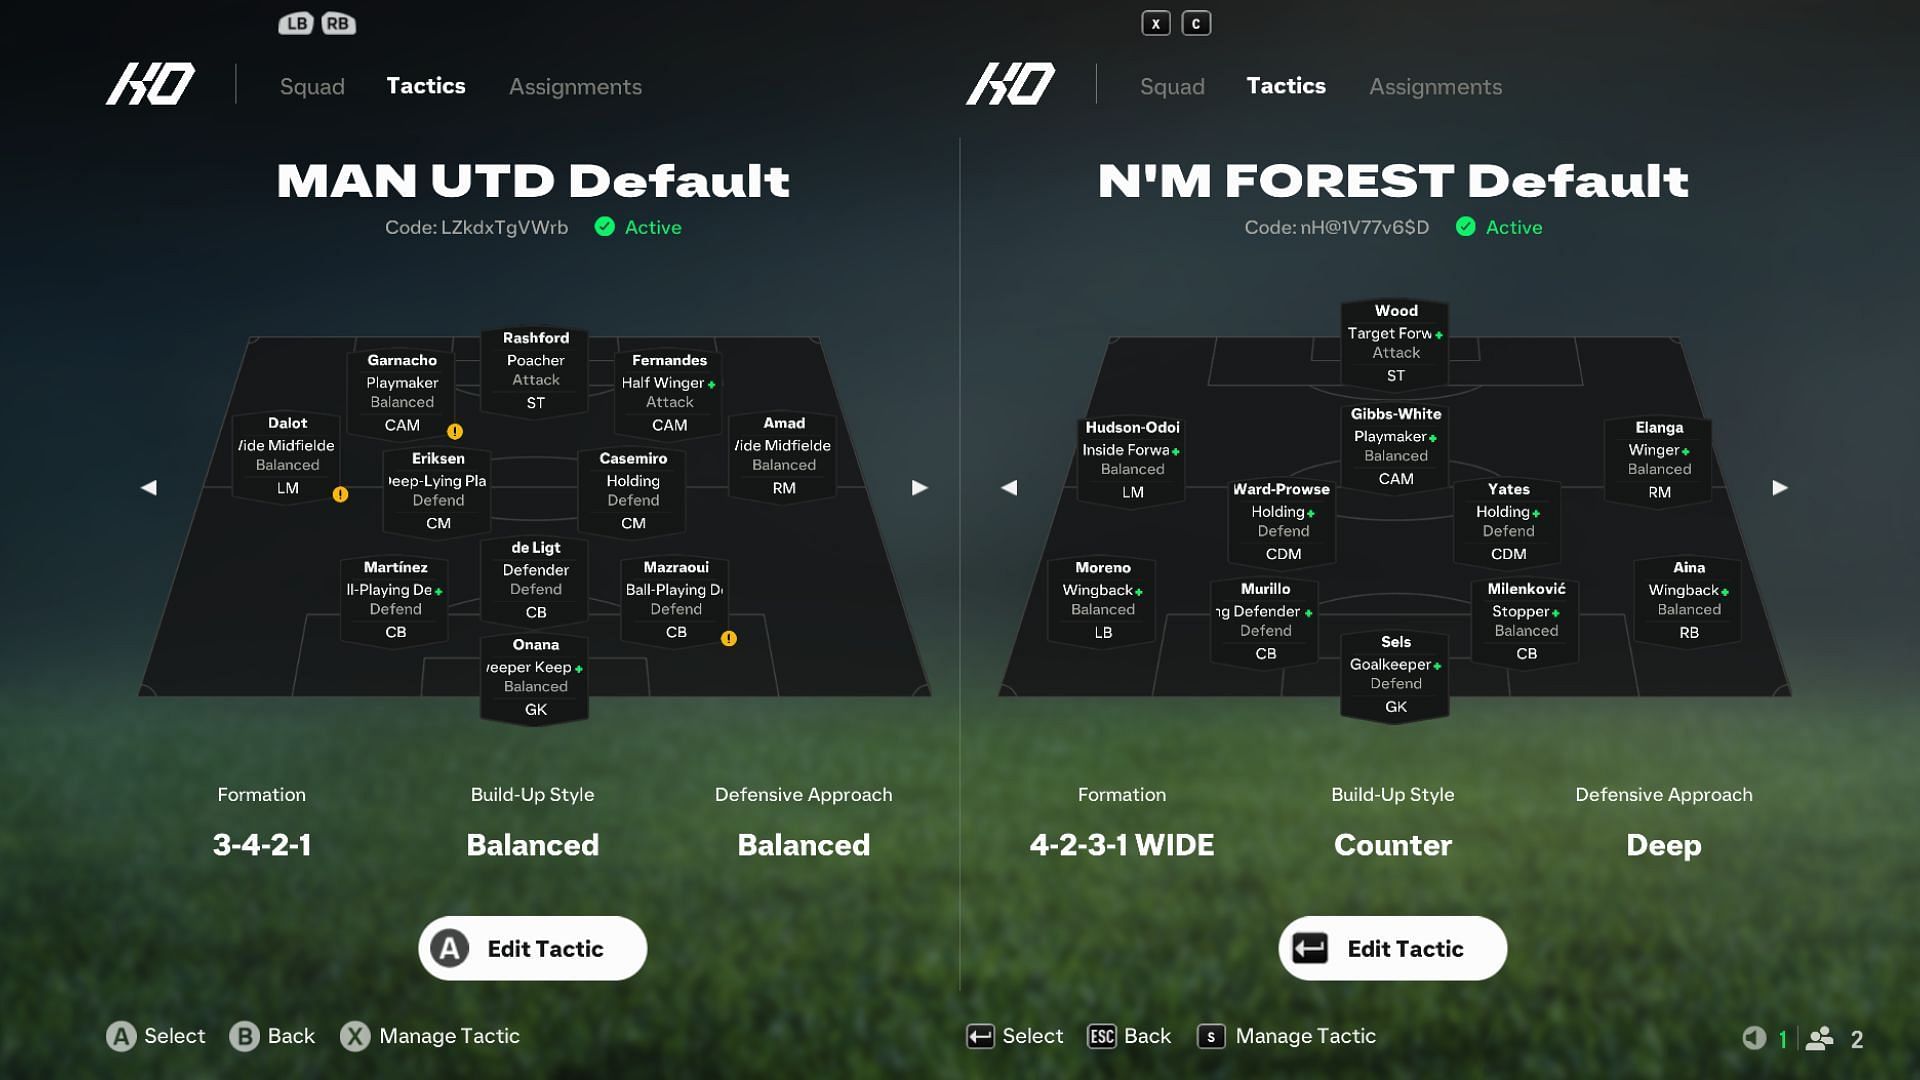The width and height of the screenshot is (1920, 1080).
Task: Select the Squad tab for Man Utd
Action: 311,84
